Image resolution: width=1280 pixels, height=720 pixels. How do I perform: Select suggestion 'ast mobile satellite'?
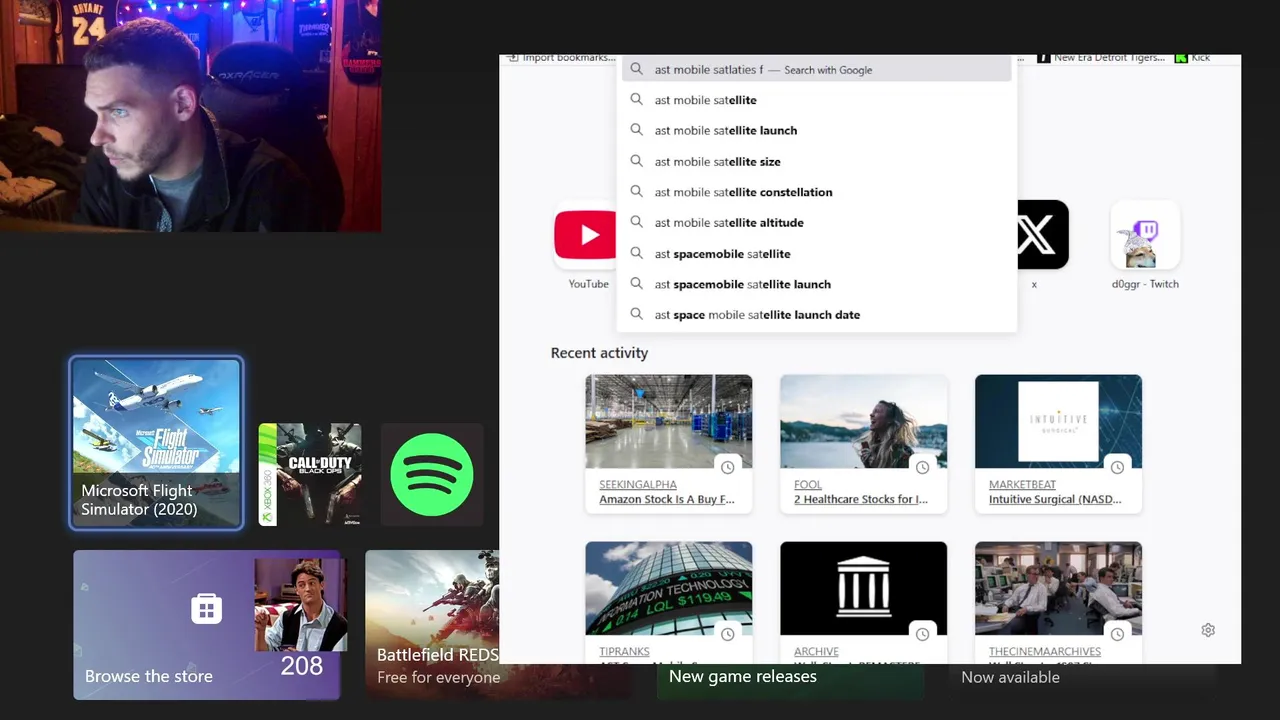point(818,100)
